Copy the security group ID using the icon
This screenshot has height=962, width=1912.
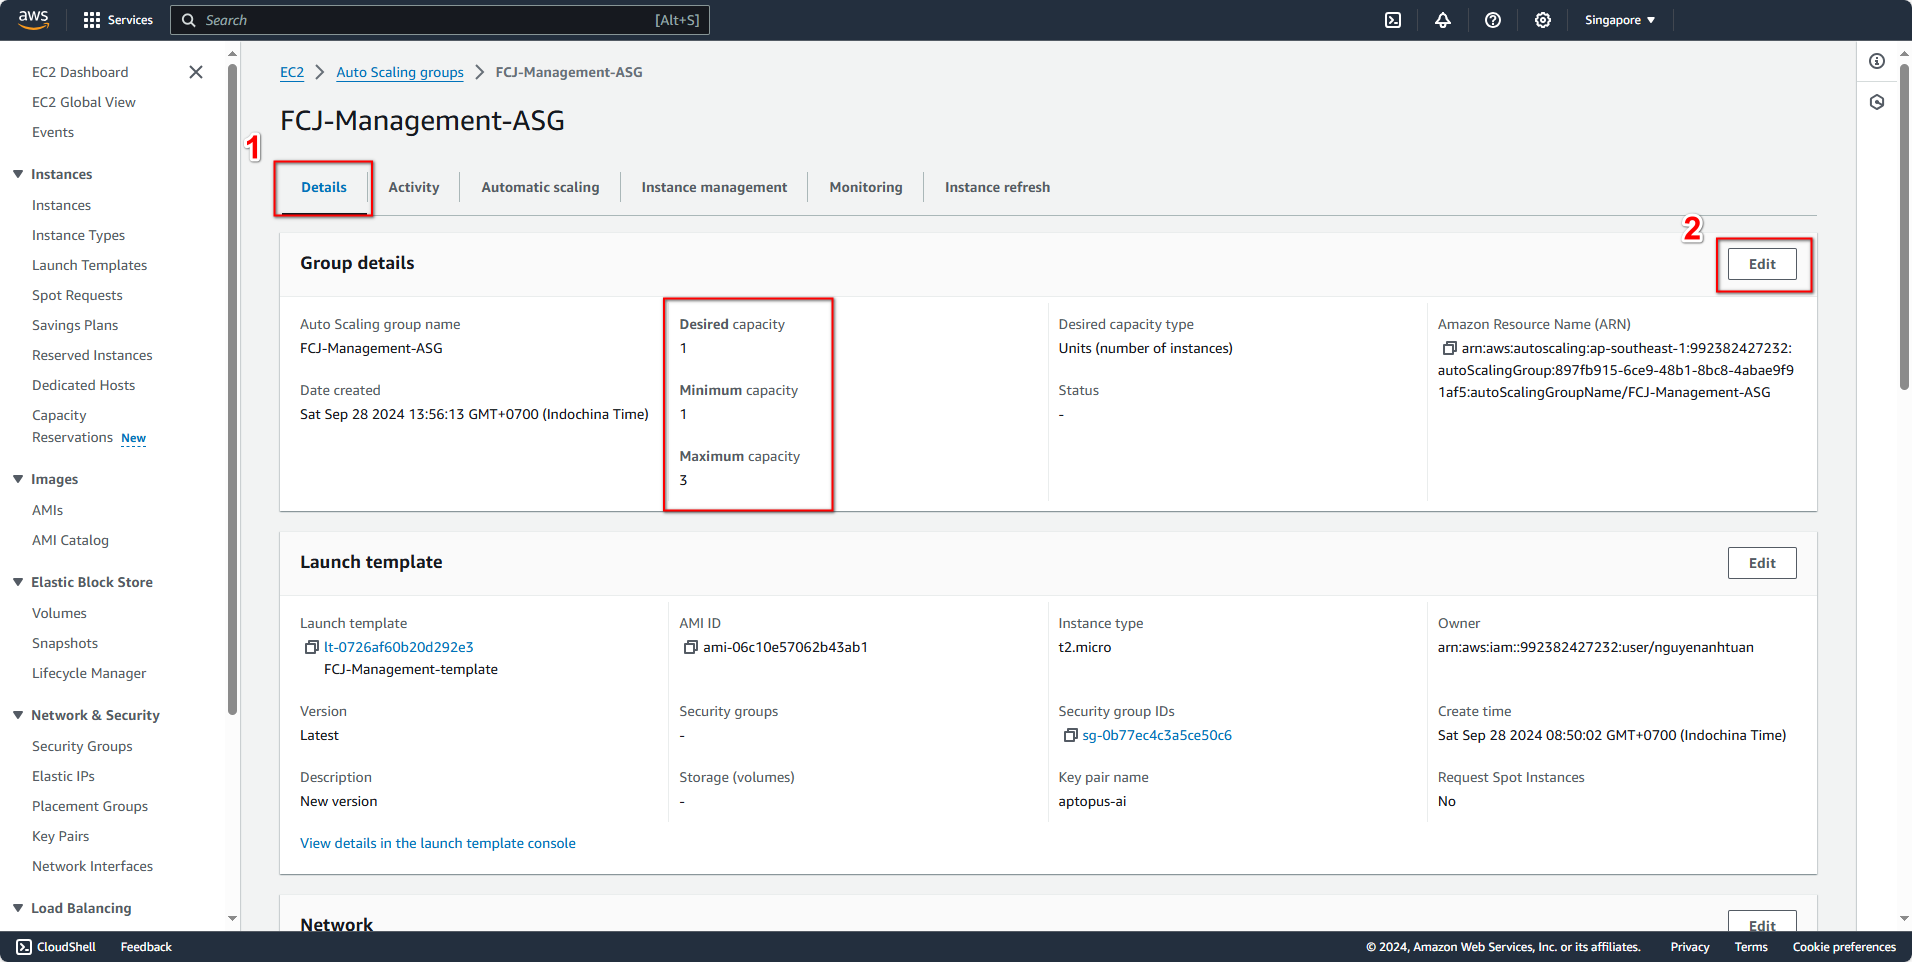[x=1070, y=735]
